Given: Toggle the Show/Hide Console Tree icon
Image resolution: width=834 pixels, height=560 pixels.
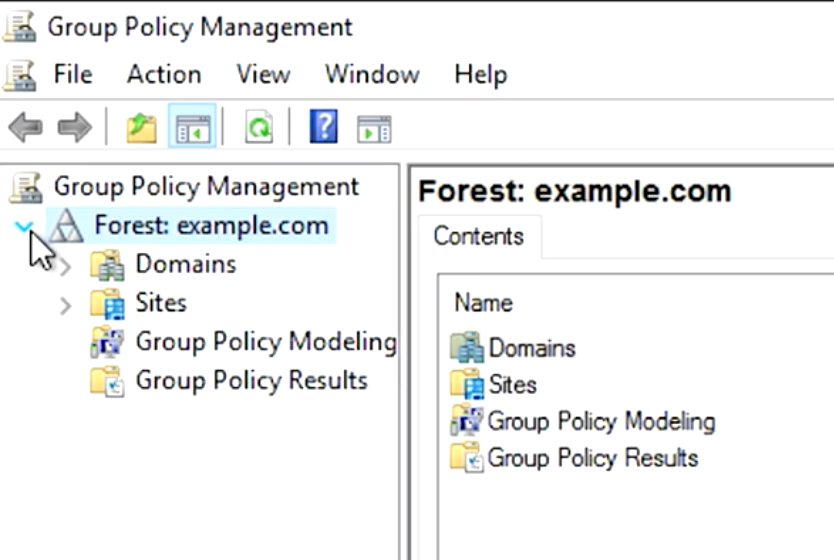Looking at the screenshot, I should click(x=192, y=128).
